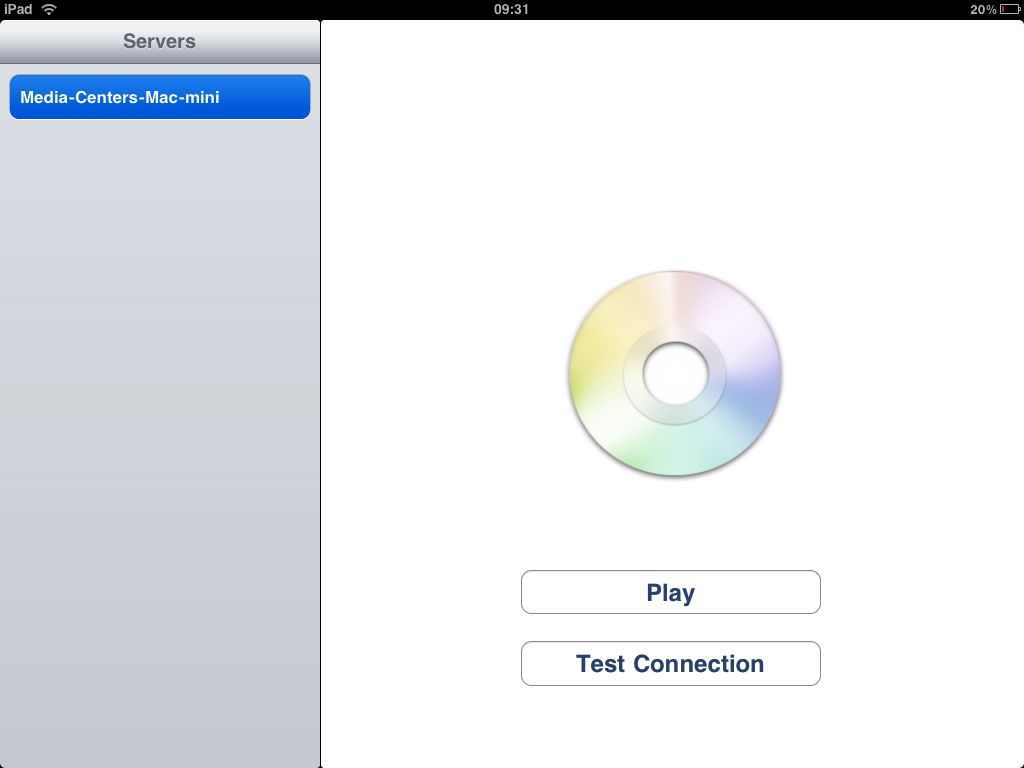Tap the iPad label in status bar
1024x768 pixels.
(18, 9)
